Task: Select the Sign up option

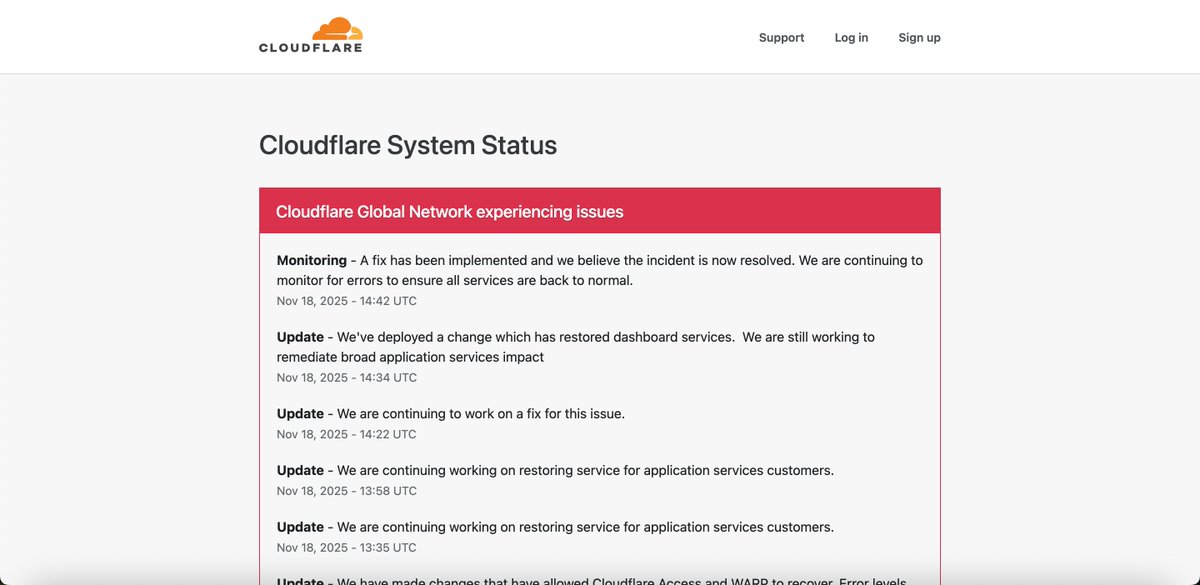Action: pos(918,37)
